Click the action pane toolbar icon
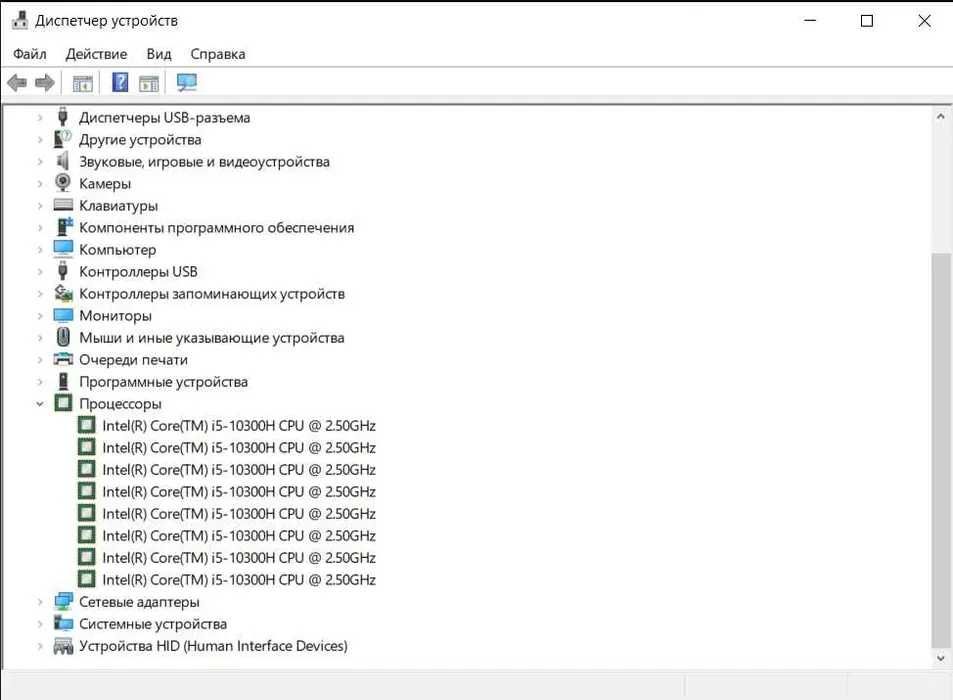Image resolution: width=953 pixels, height=700 pixels. point(149,83)
